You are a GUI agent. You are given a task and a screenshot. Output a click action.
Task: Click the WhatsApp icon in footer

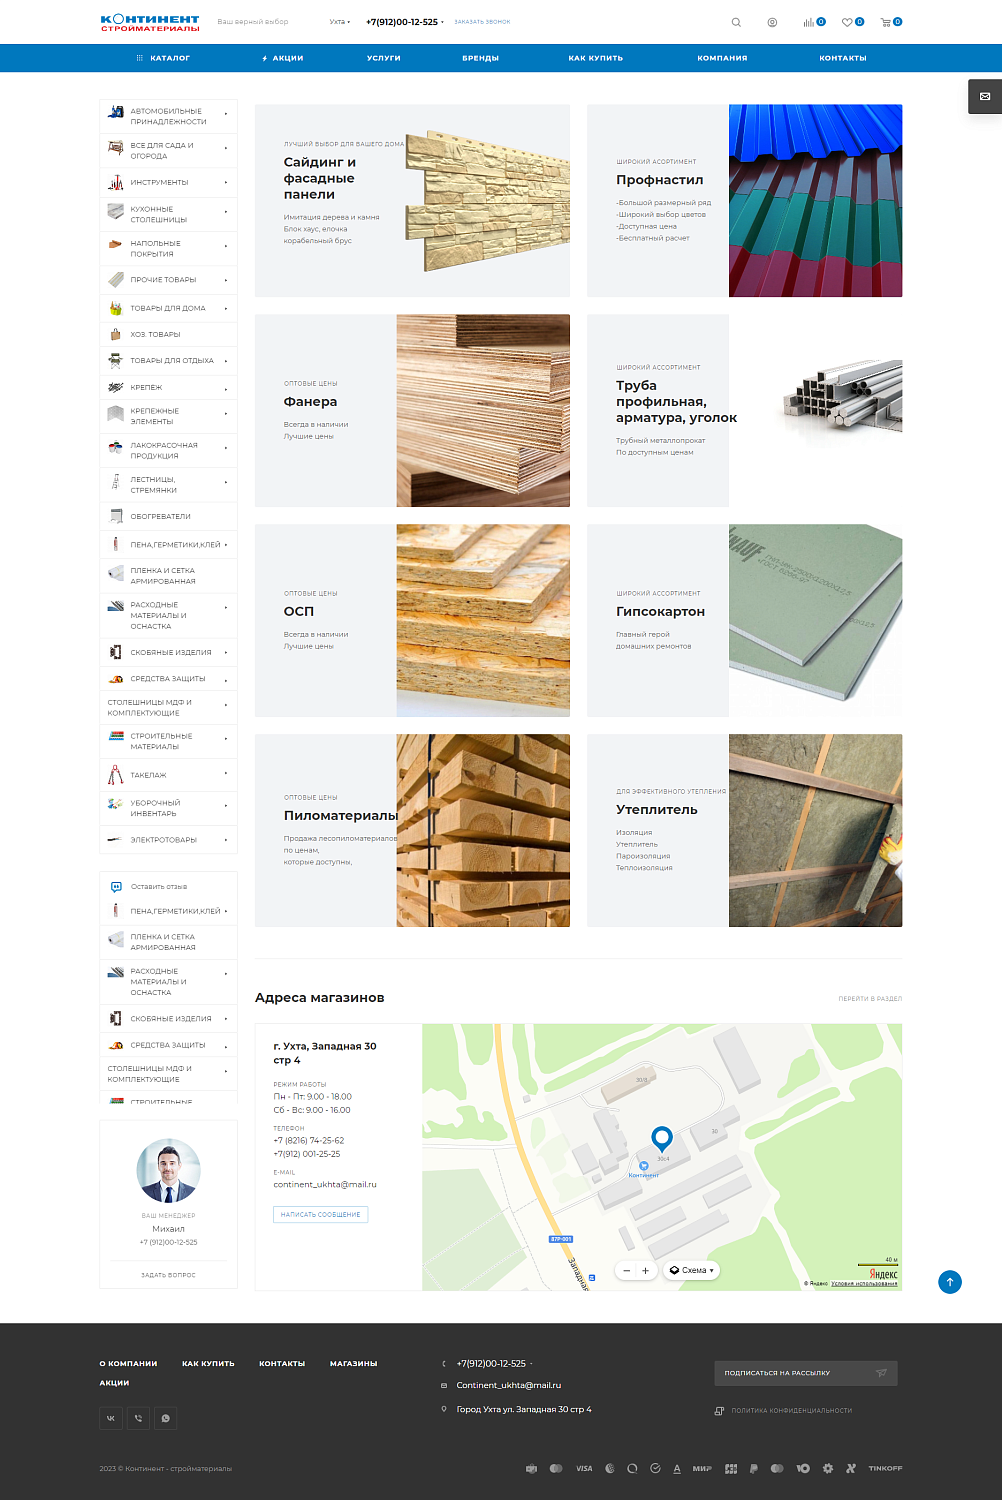point(165,1418)
